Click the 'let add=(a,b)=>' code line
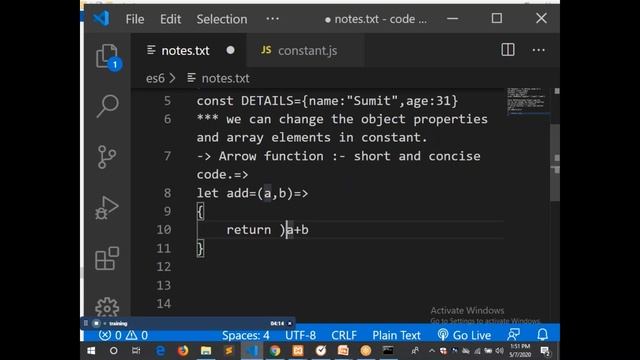640x360 pixels. click(x=252, y=193)
